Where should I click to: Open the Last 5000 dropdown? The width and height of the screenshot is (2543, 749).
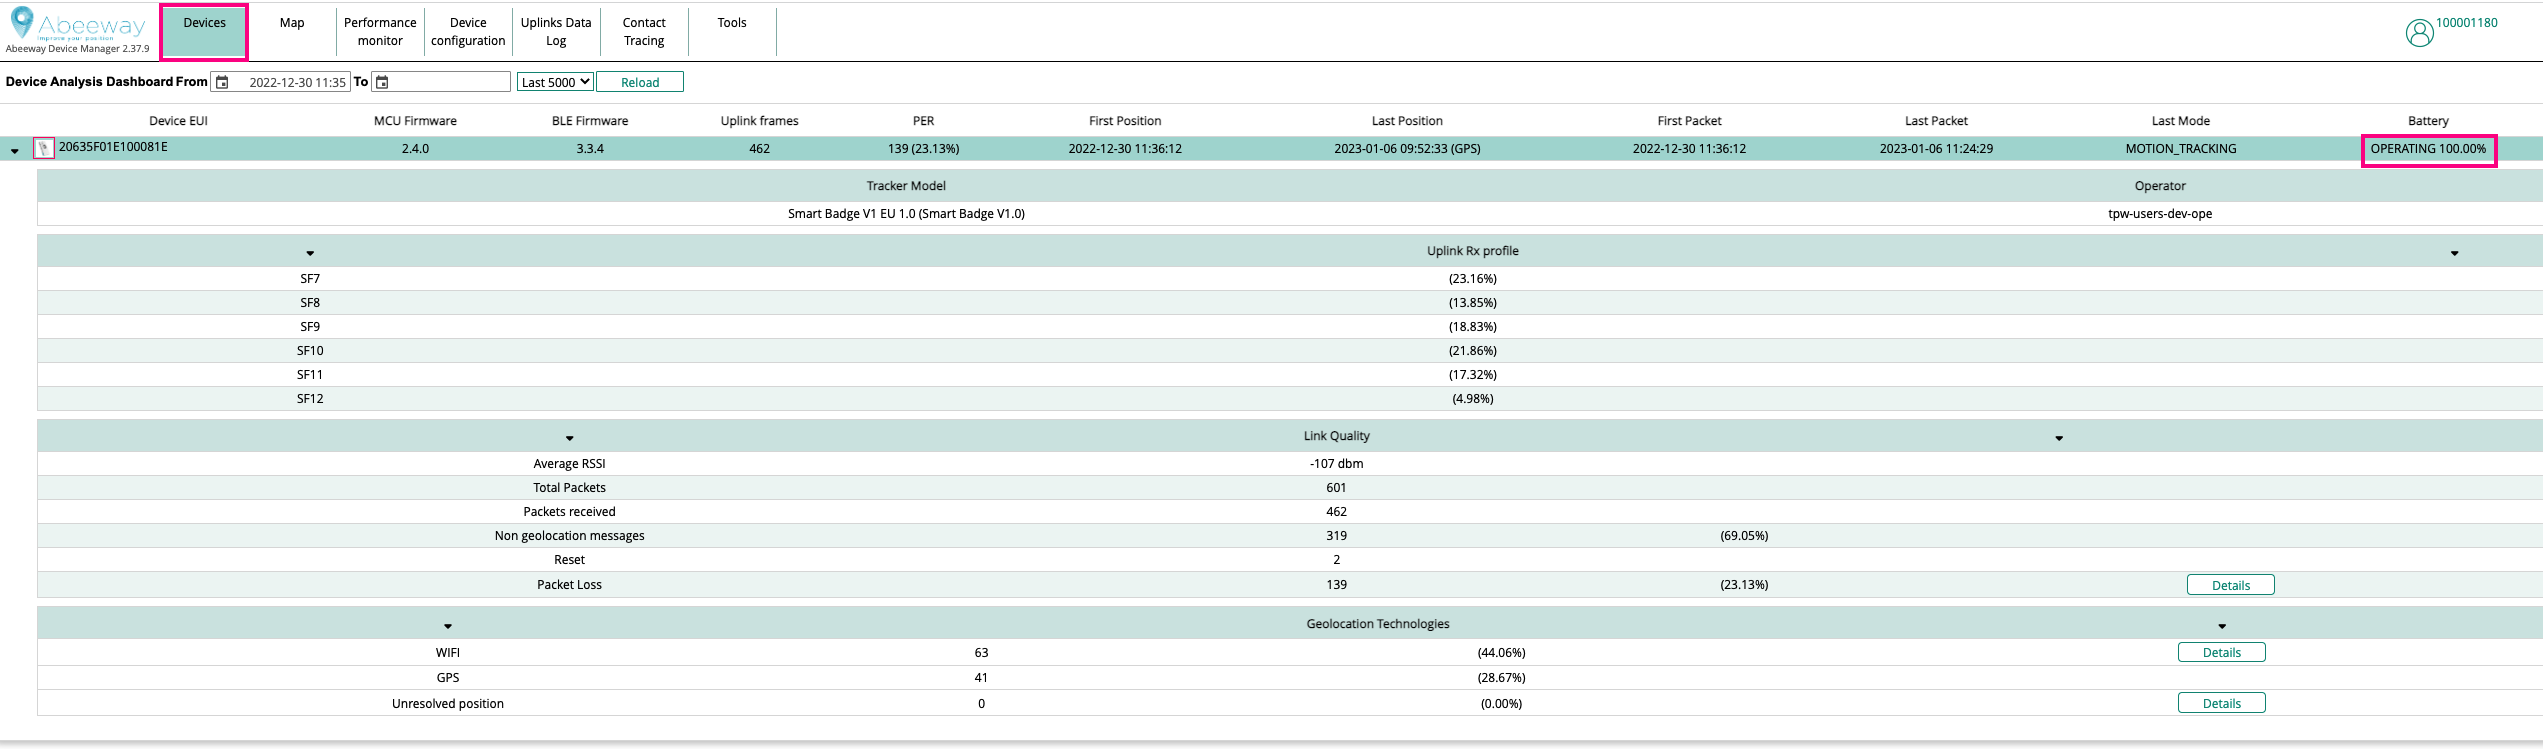tap(556, 82)
